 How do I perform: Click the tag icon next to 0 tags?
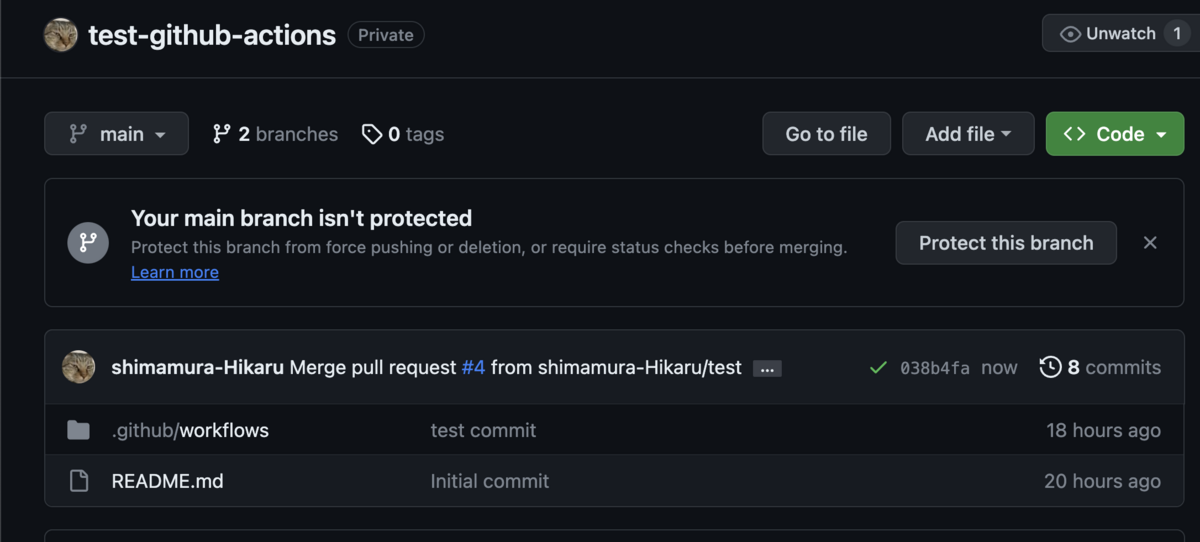[372, 134]
